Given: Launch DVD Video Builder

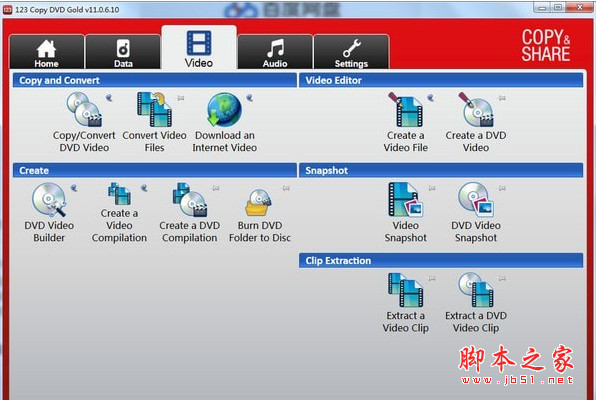Looking at the screenshot, I should pos(49,212).
